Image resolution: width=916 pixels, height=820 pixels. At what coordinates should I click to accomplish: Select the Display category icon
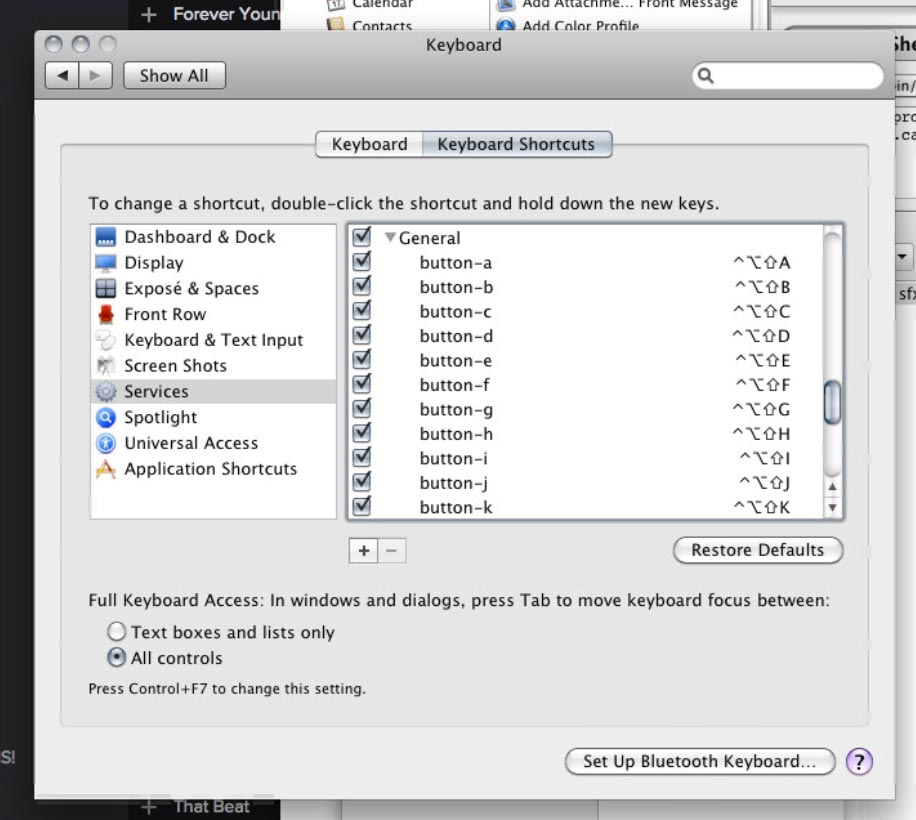pyautogui.click(x=106, y=263)
